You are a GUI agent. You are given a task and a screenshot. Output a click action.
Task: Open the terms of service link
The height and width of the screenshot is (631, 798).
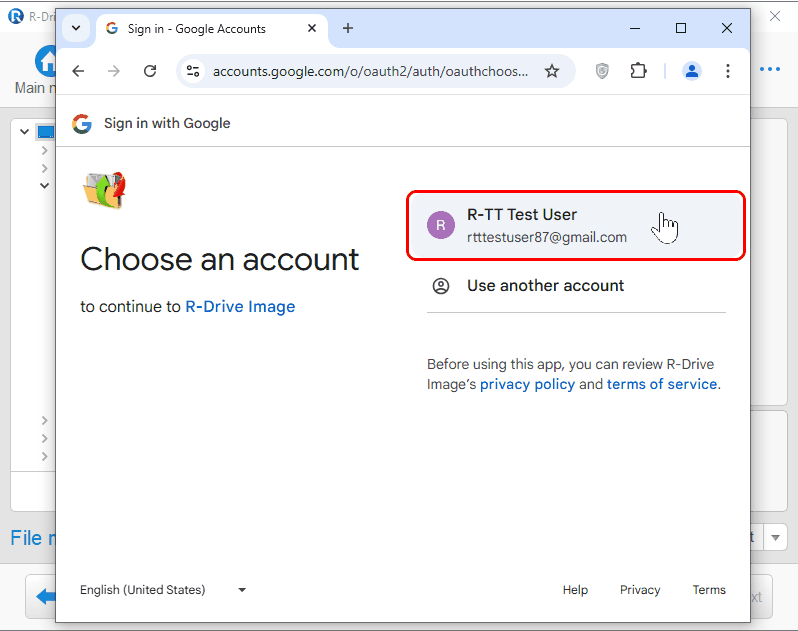pos(662,384)
